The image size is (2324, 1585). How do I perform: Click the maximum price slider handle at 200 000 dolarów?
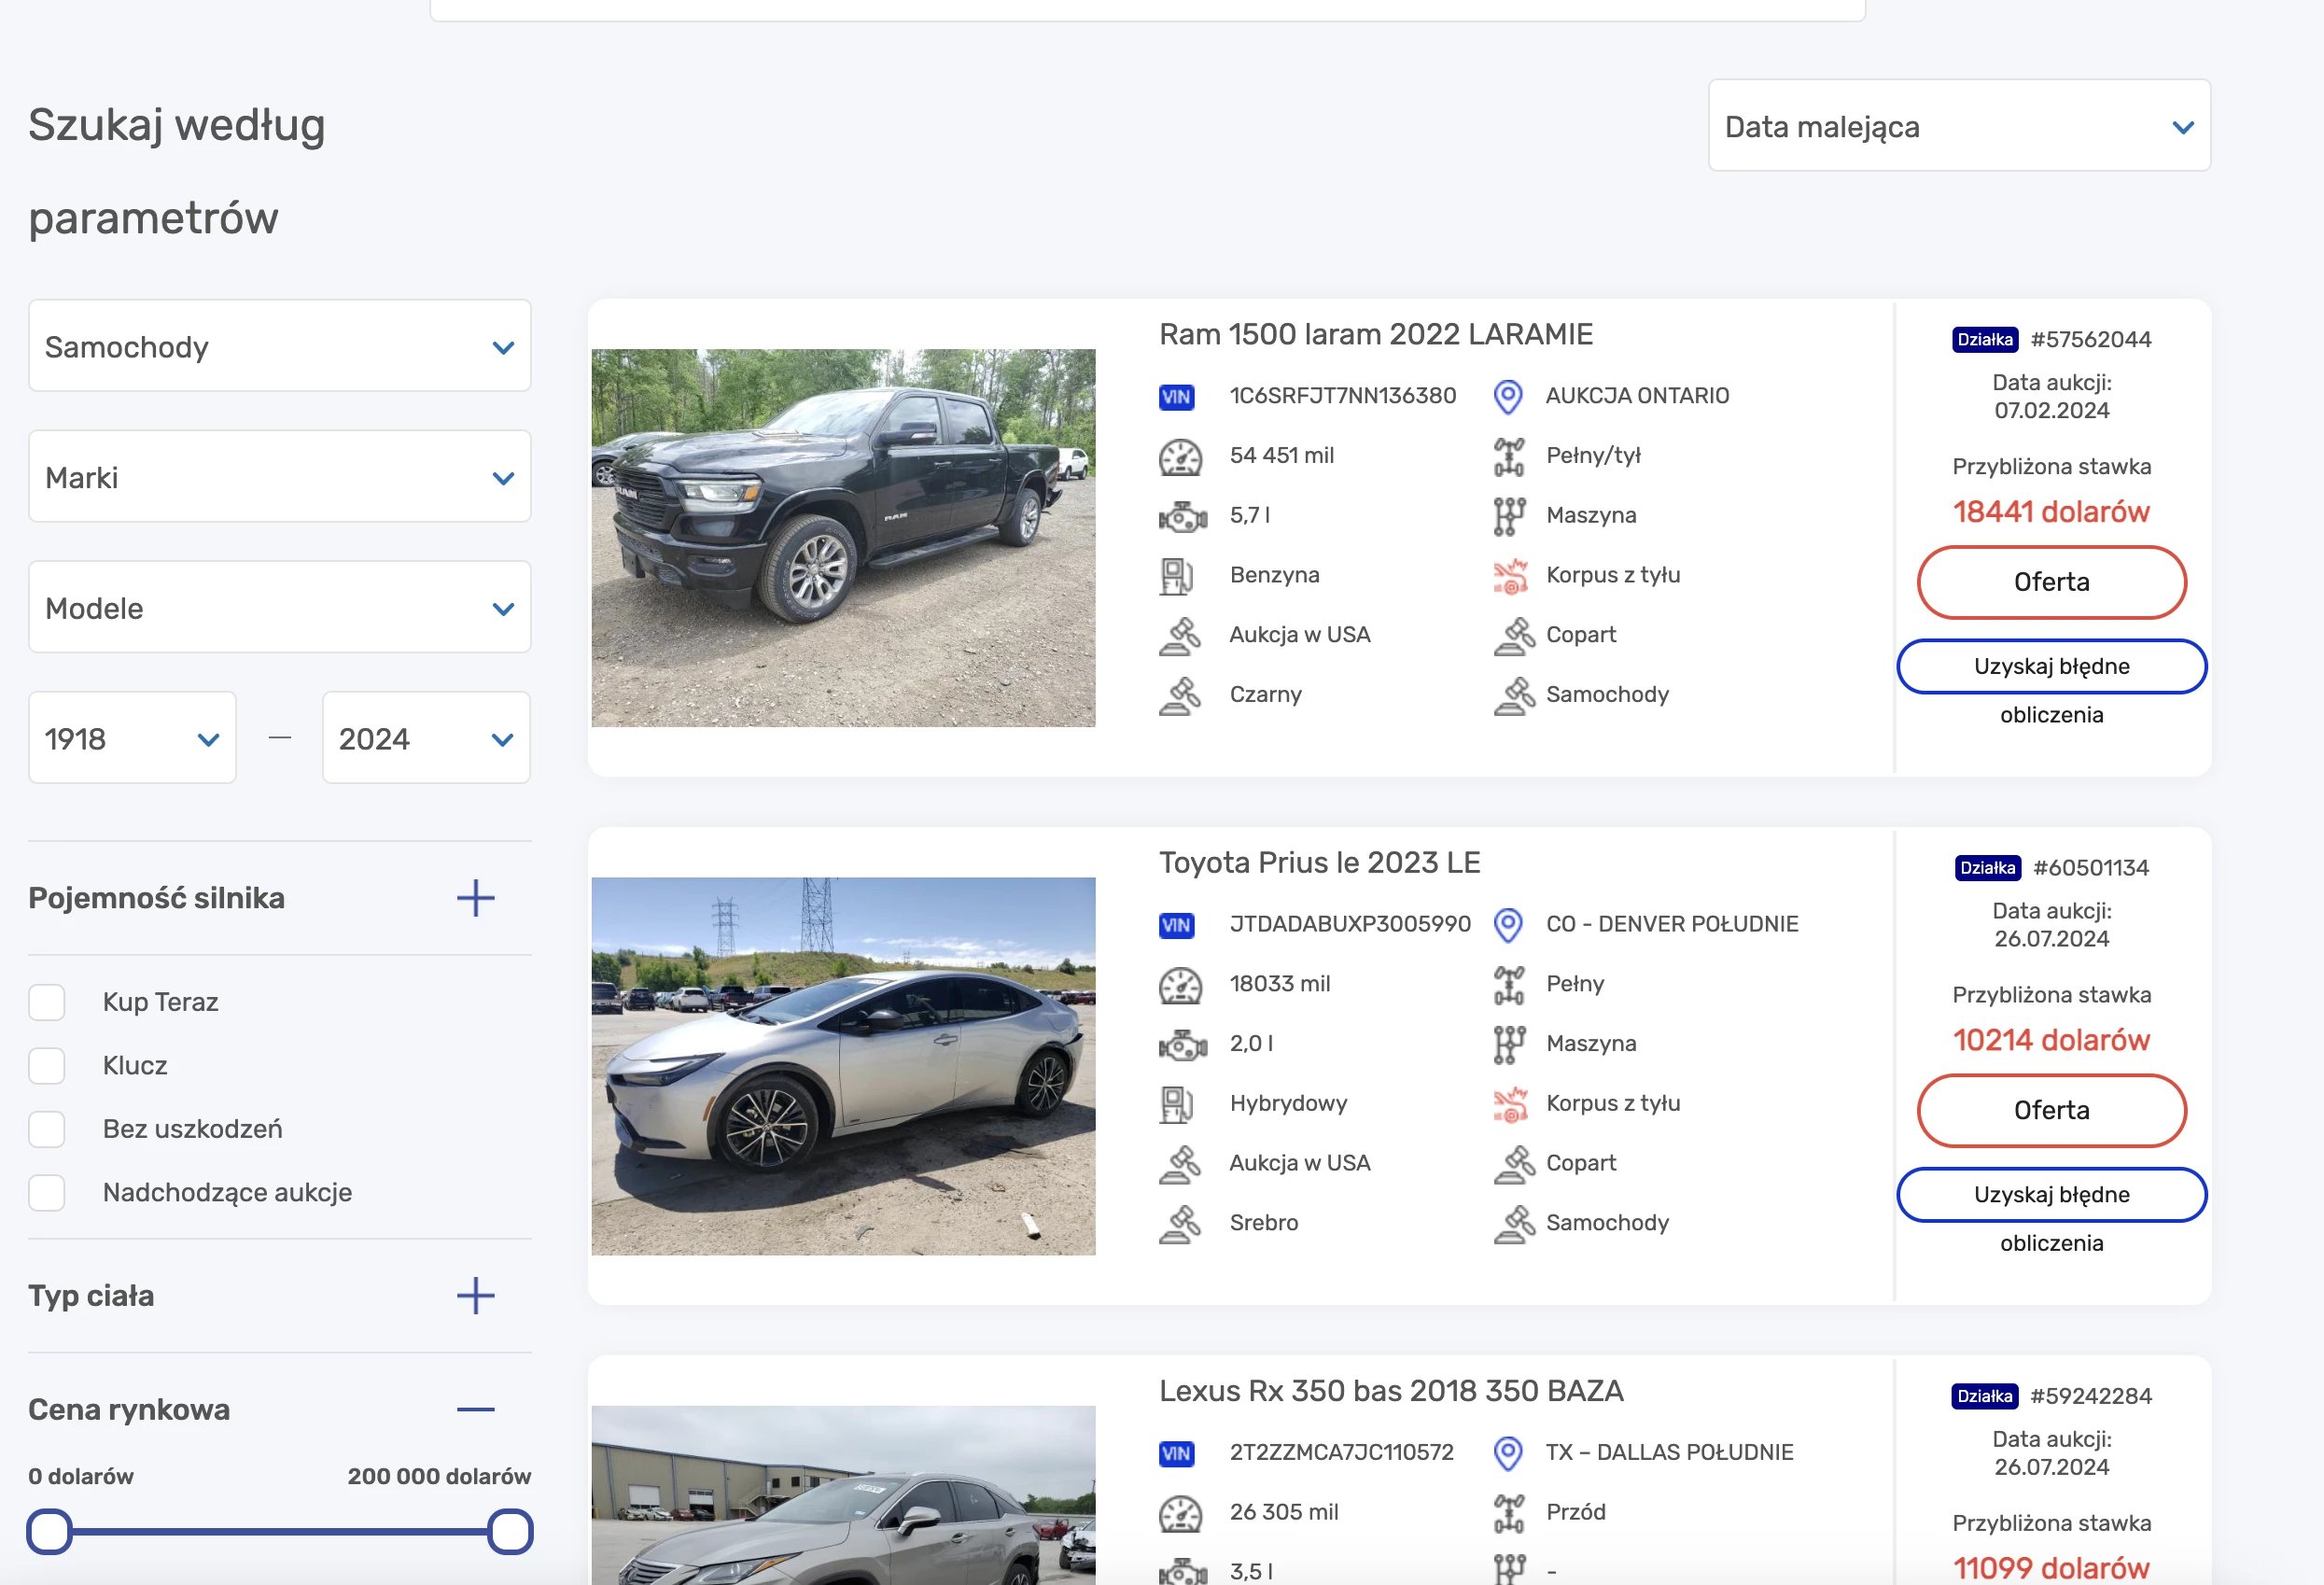click(510, 1532)
